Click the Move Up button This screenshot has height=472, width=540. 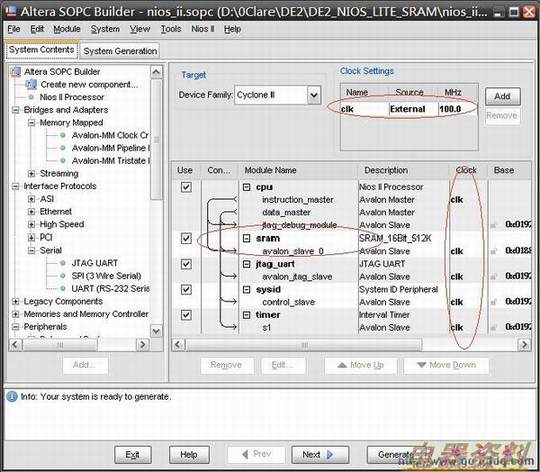(x=361, y=365)
